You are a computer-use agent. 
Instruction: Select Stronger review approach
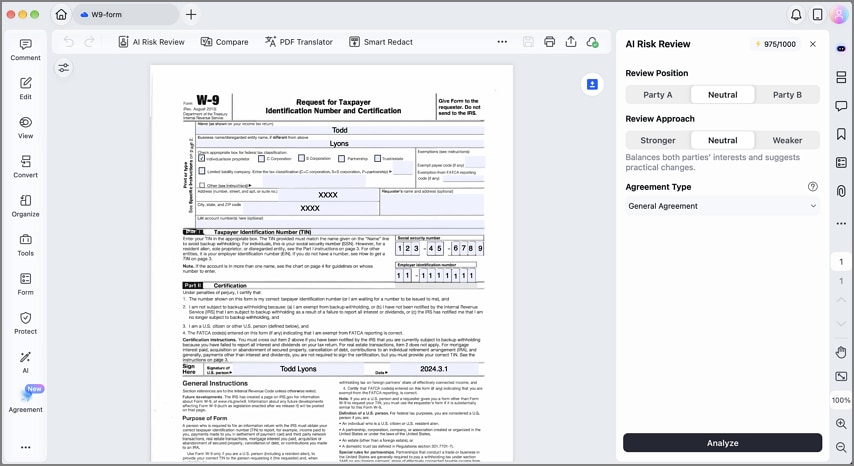pos(658,140)
